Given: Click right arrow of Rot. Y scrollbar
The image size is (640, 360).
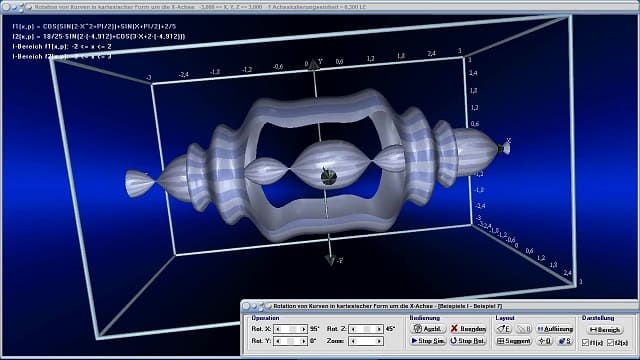Looking at the screenshot, I should (x=303, y=341).
